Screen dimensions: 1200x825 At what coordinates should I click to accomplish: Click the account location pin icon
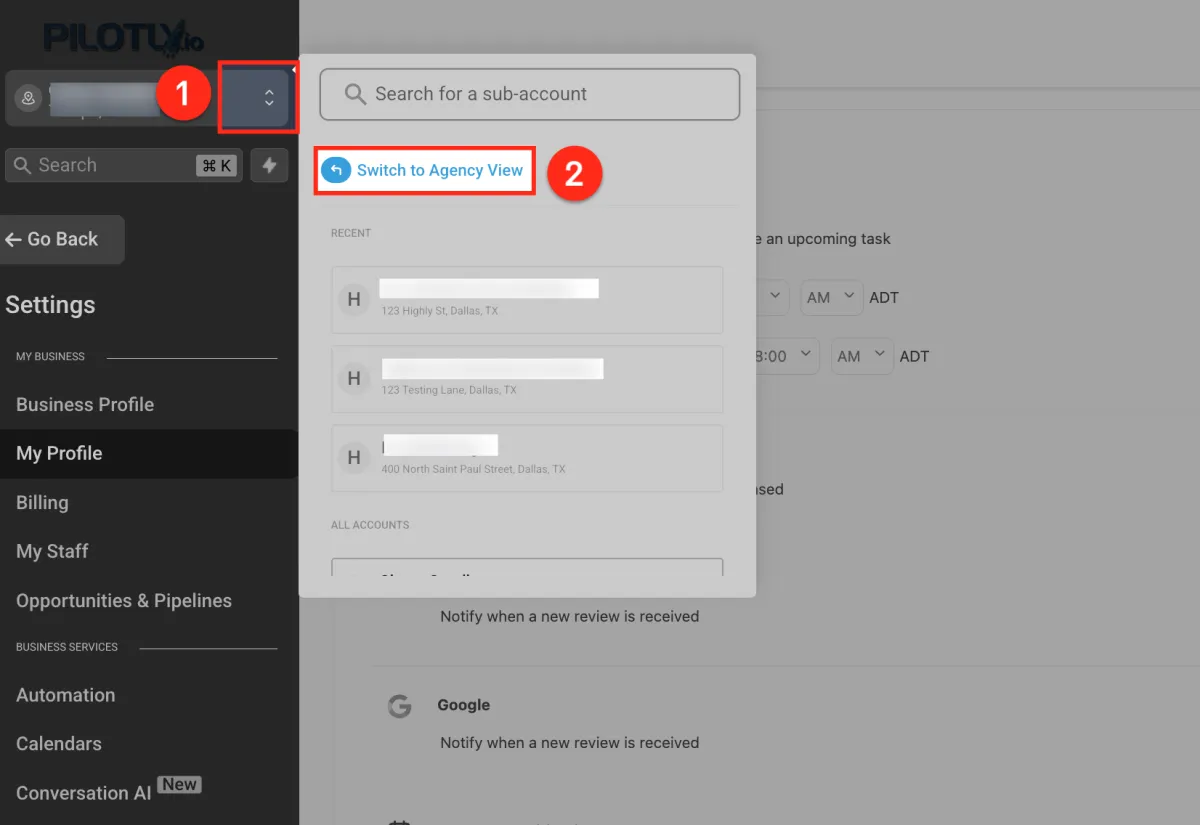[x=29, y=97]
